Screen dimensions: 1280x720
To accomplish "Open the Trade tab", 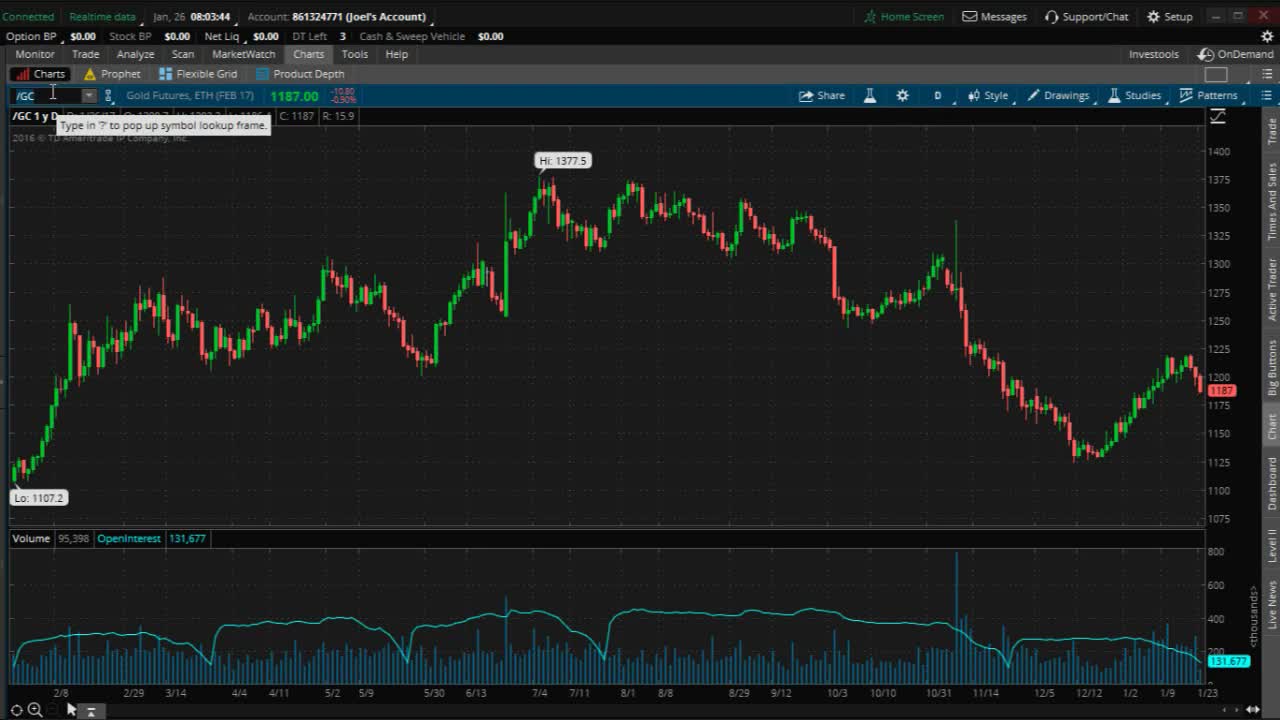I will (x=85, y=54).
